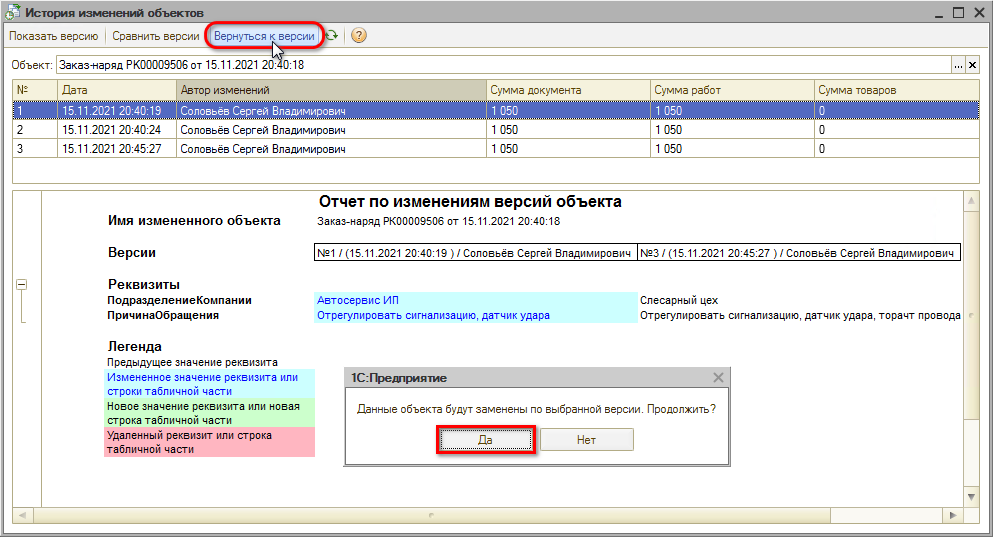
Task: Click the Объект input field
Action: [x=500, y=65]
